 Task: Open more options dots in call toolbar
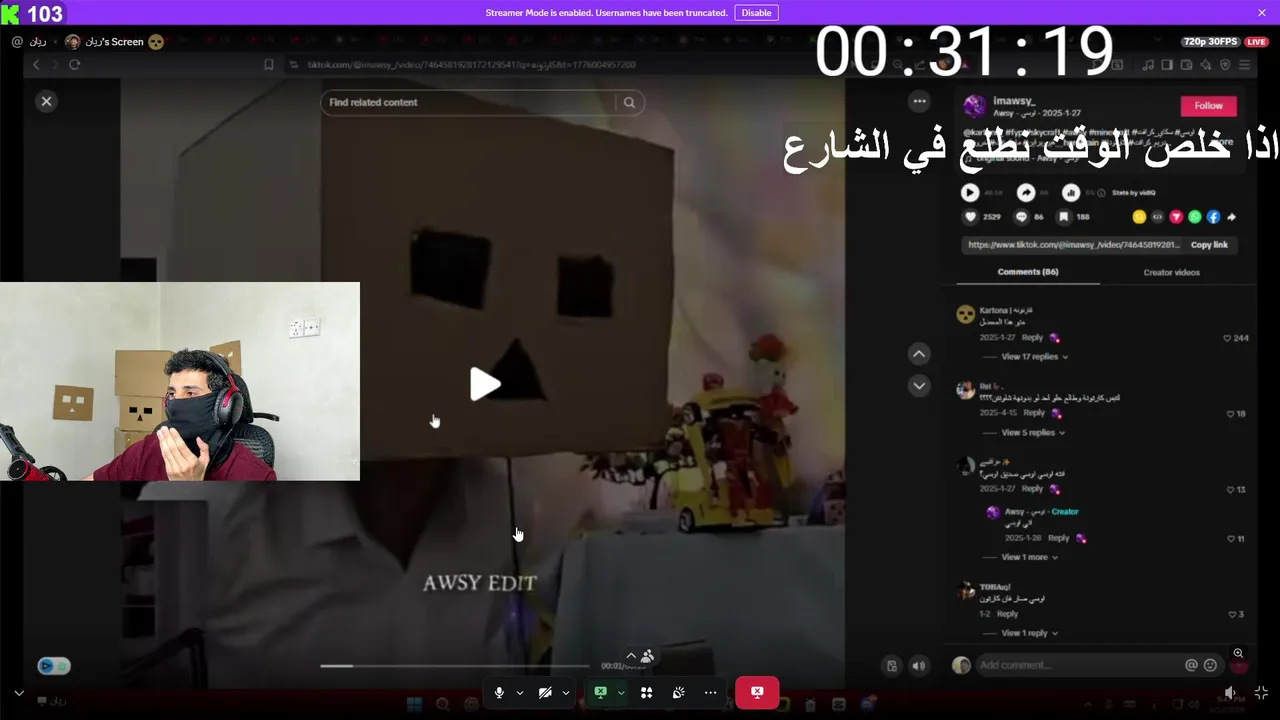[x=710, y=693]
